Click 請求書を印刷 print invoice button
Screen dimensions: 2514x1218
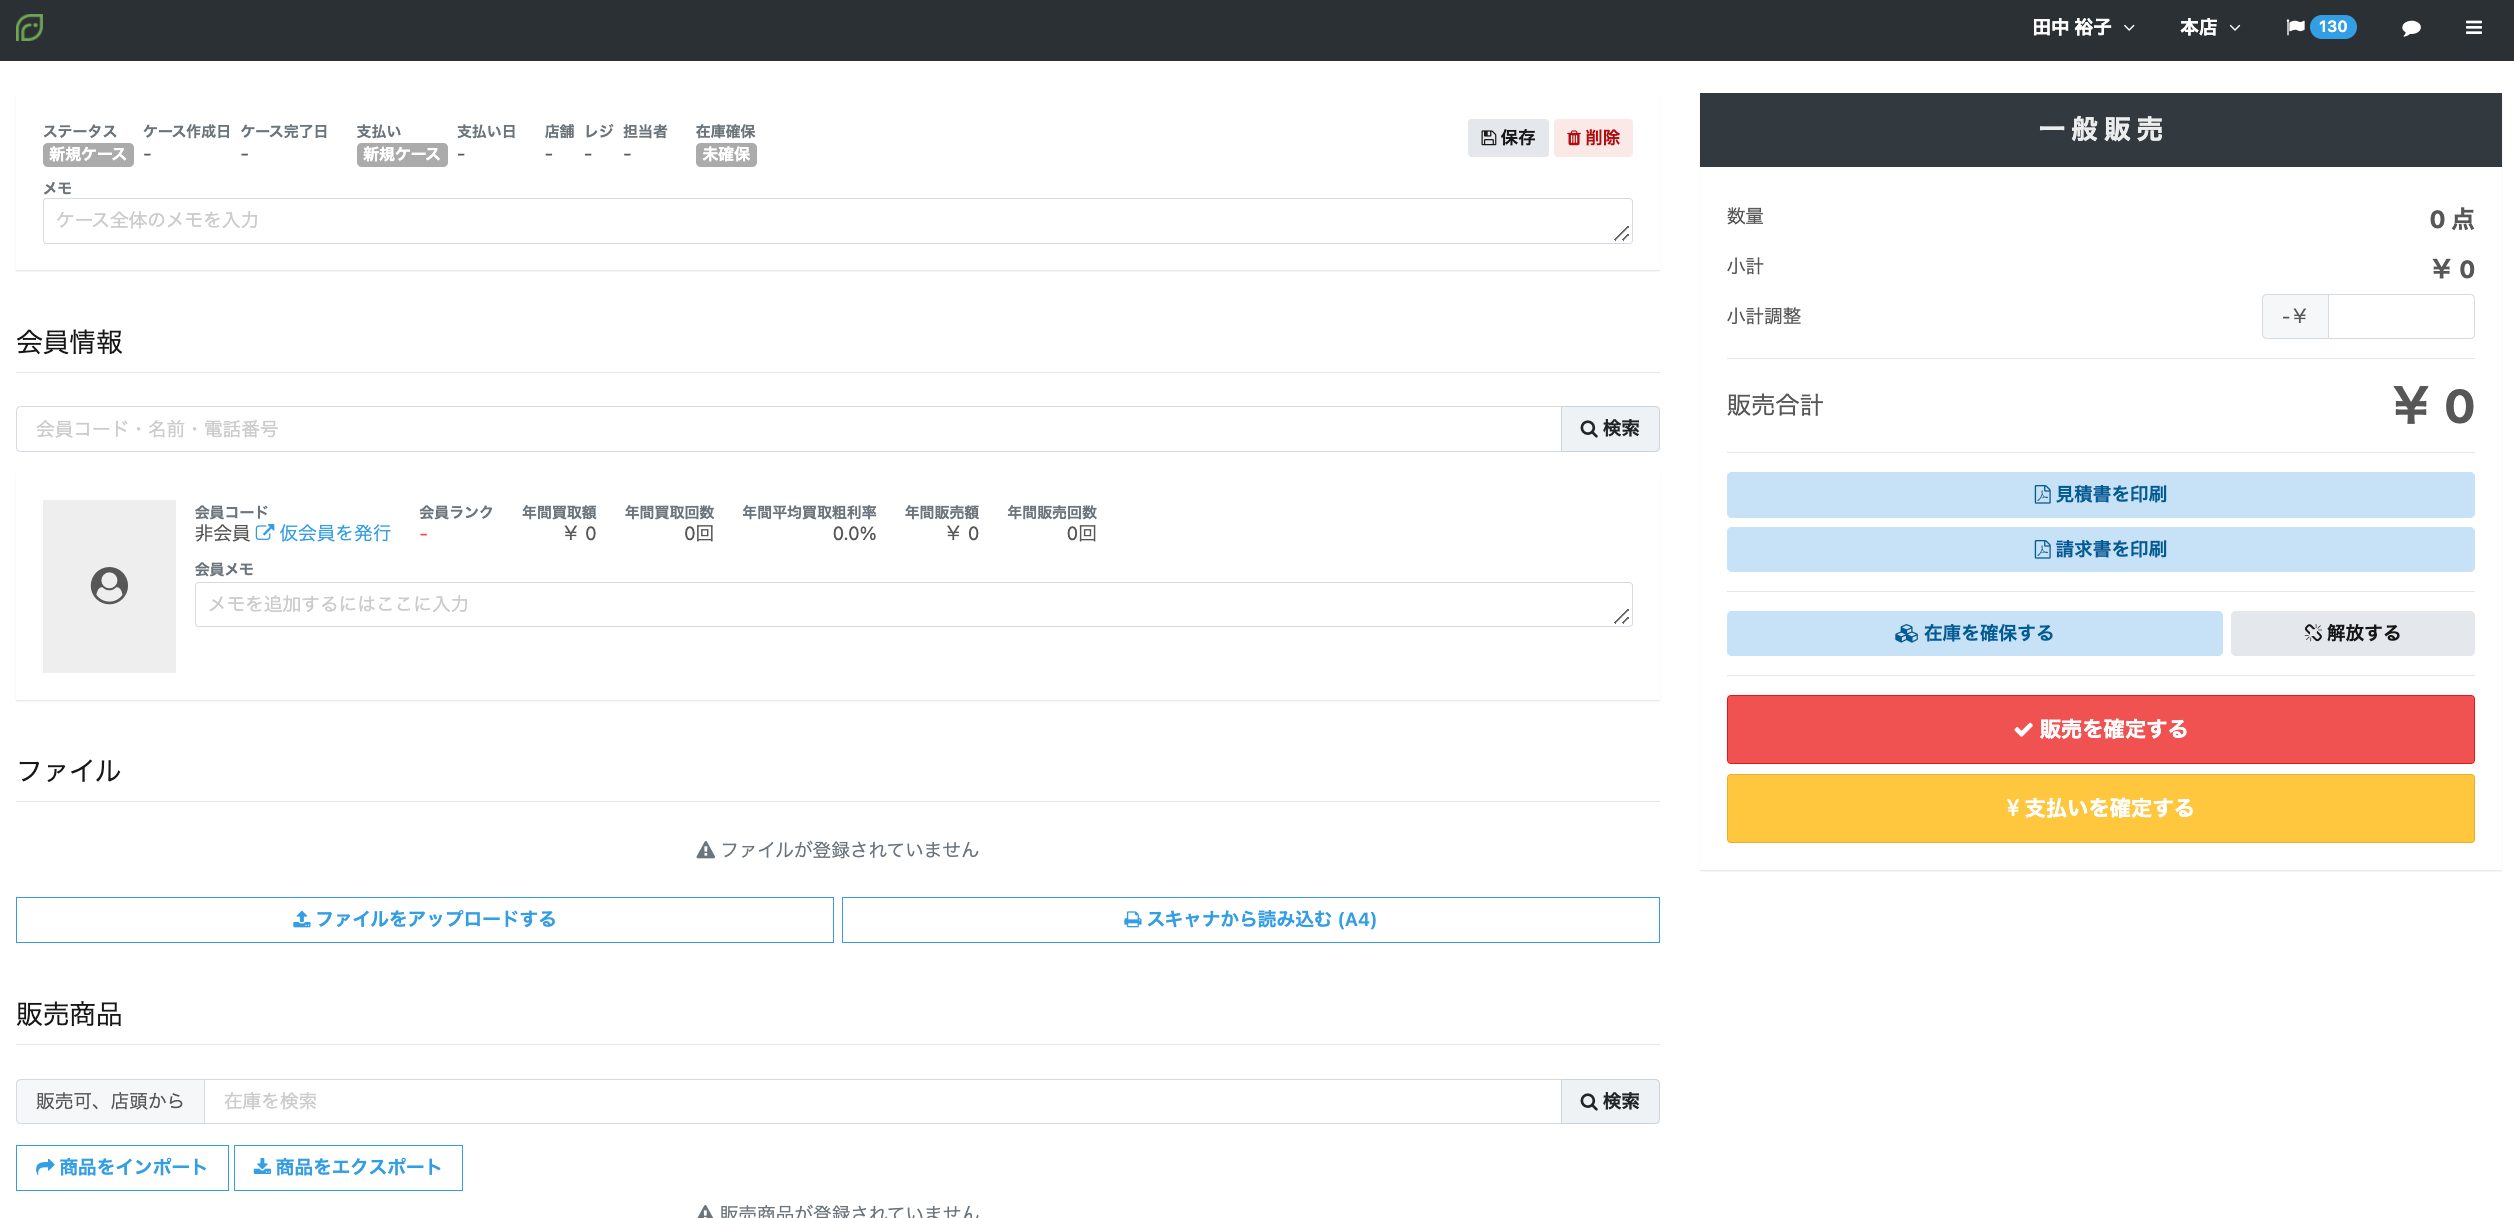[x=2100, y=550]
